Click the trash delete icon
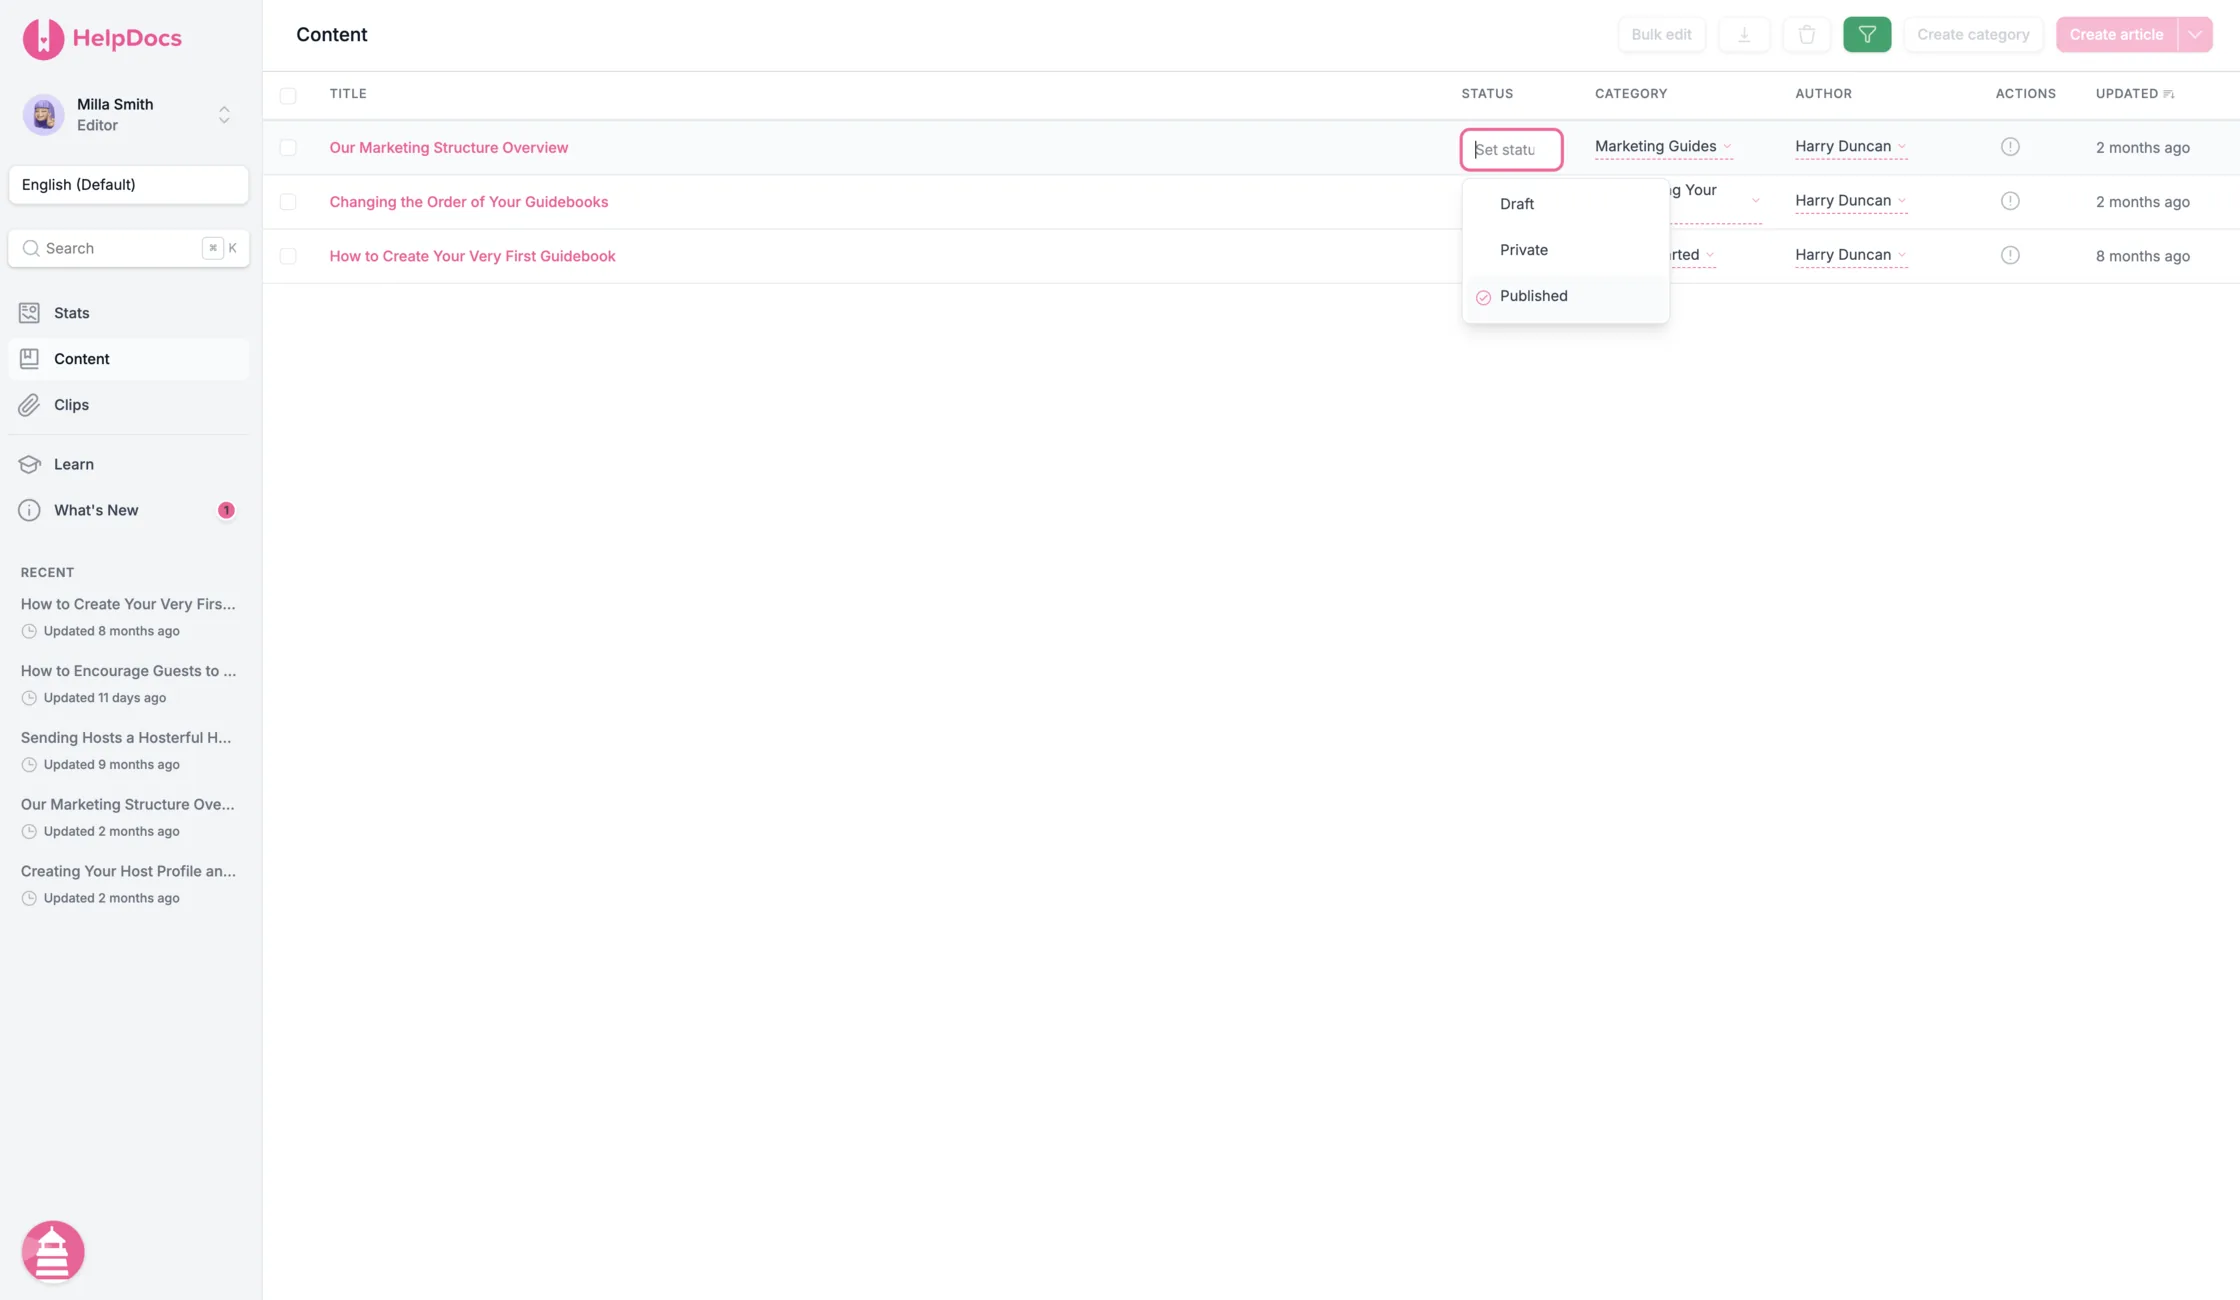 1806,35
